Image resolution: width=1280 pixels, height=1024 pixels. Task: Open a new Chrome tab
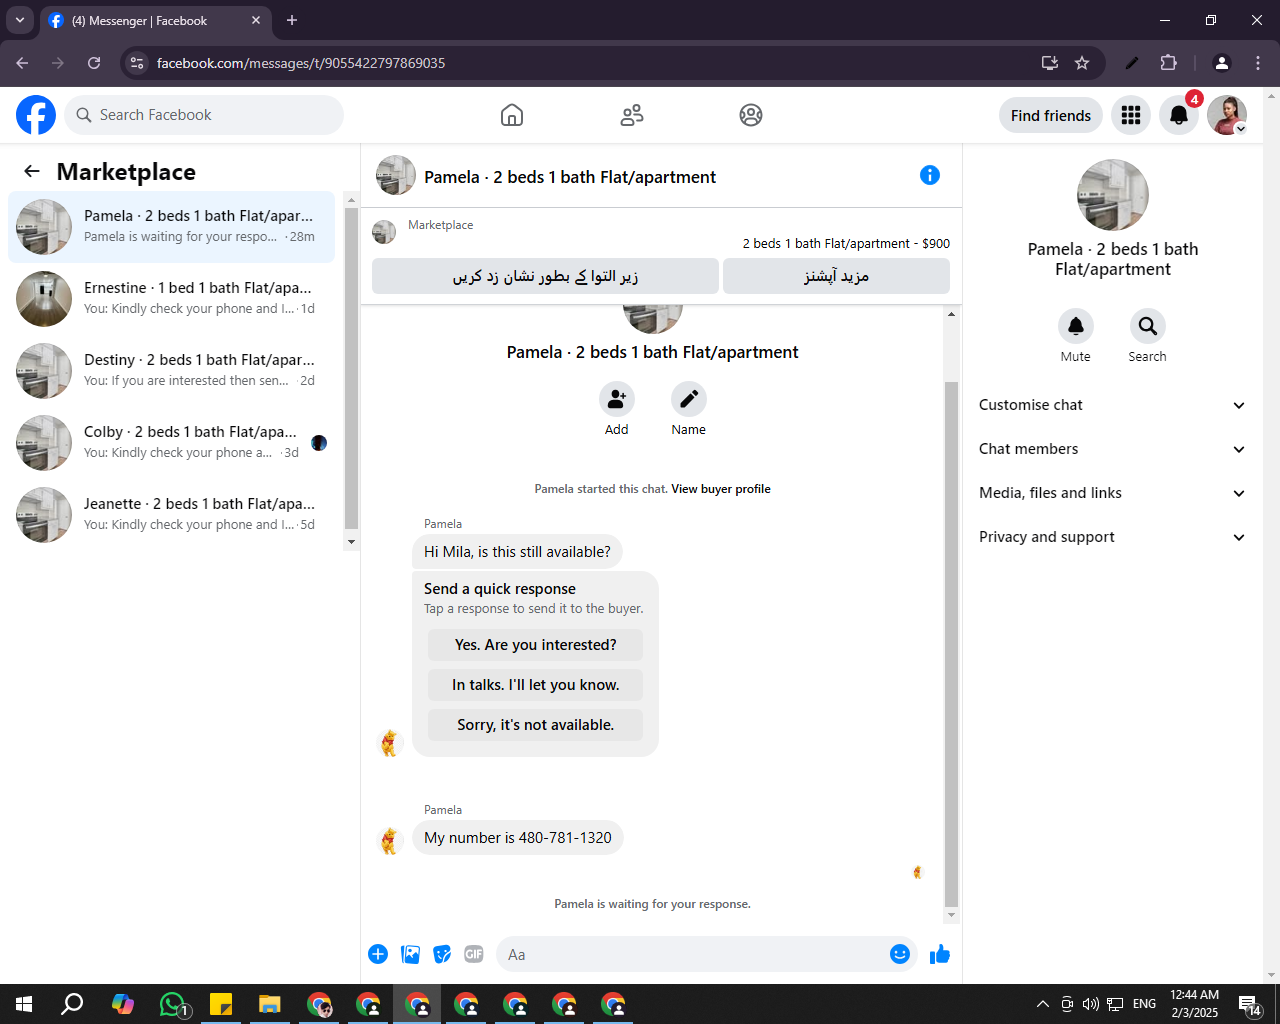[x=292, y=20]
